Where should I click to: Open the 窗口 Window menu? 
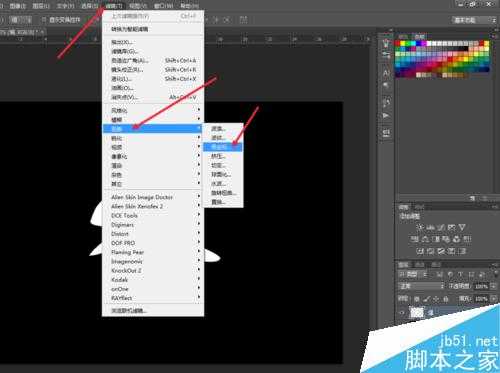coord(163,6)
